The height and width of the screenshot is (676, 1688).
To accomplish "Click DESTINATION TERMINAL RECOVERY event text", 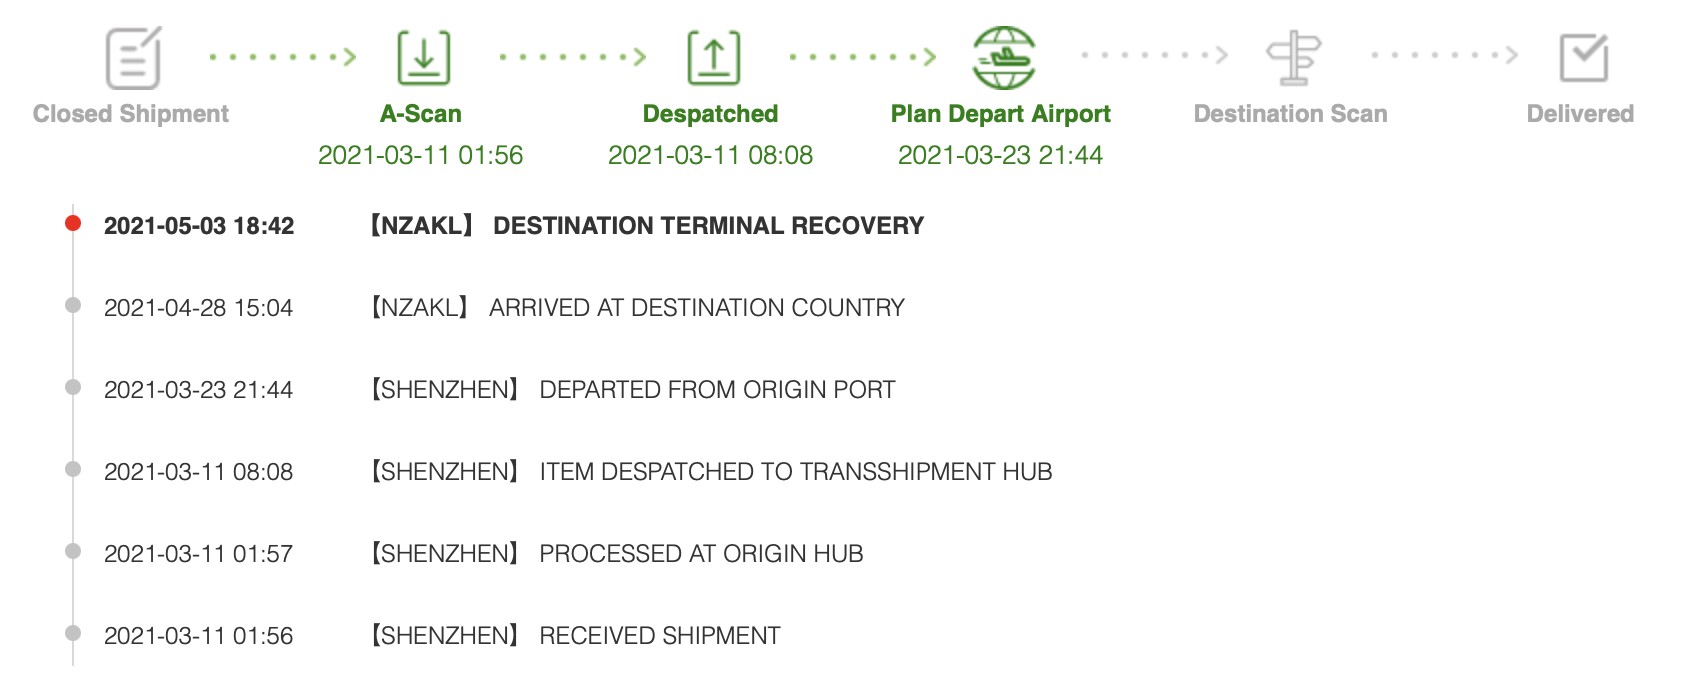I will (708, 226).
